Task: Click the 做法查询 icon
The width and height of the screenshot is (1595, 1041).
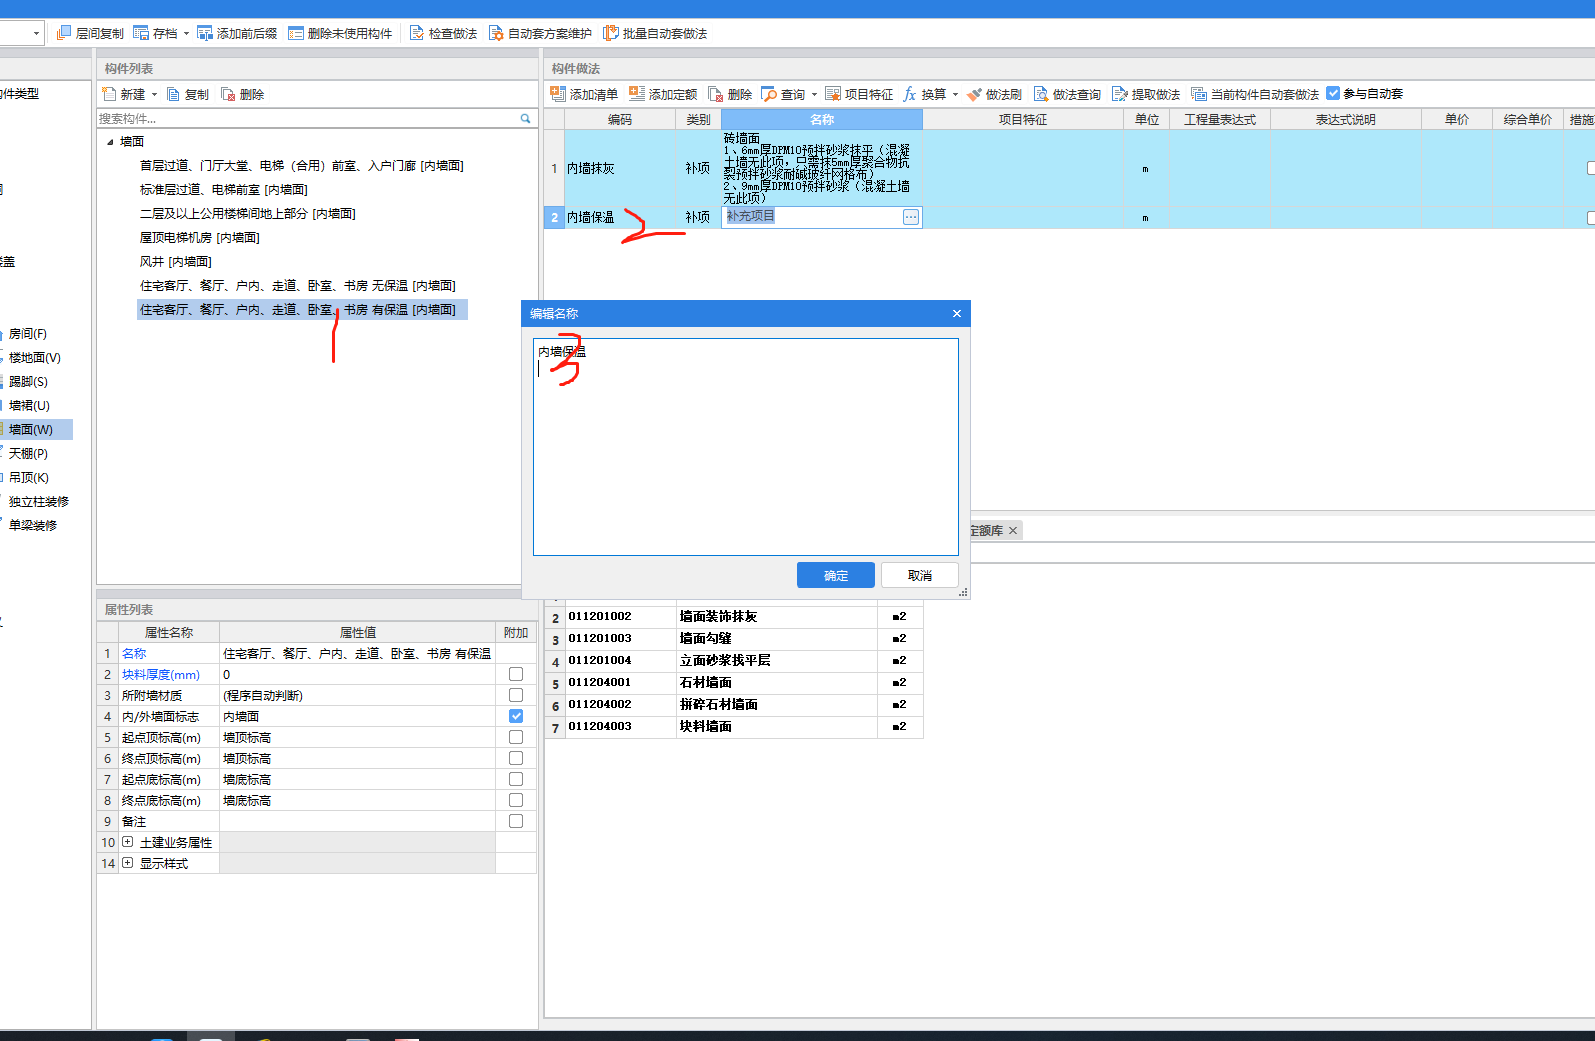Action: click(1041, 94)
